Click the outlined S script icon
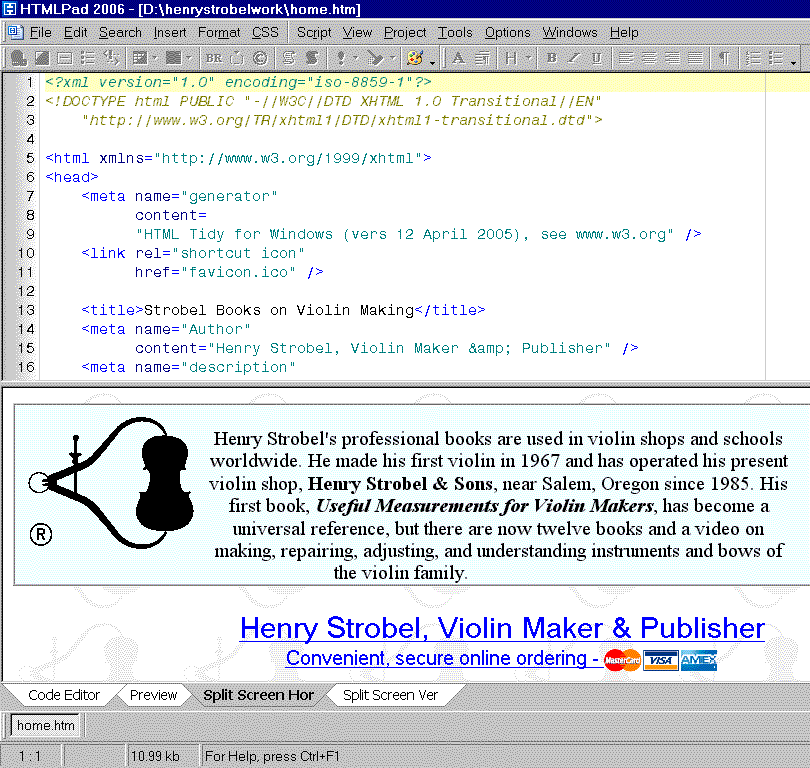Viewport: 810px width, 768px height. coord(289,58)
